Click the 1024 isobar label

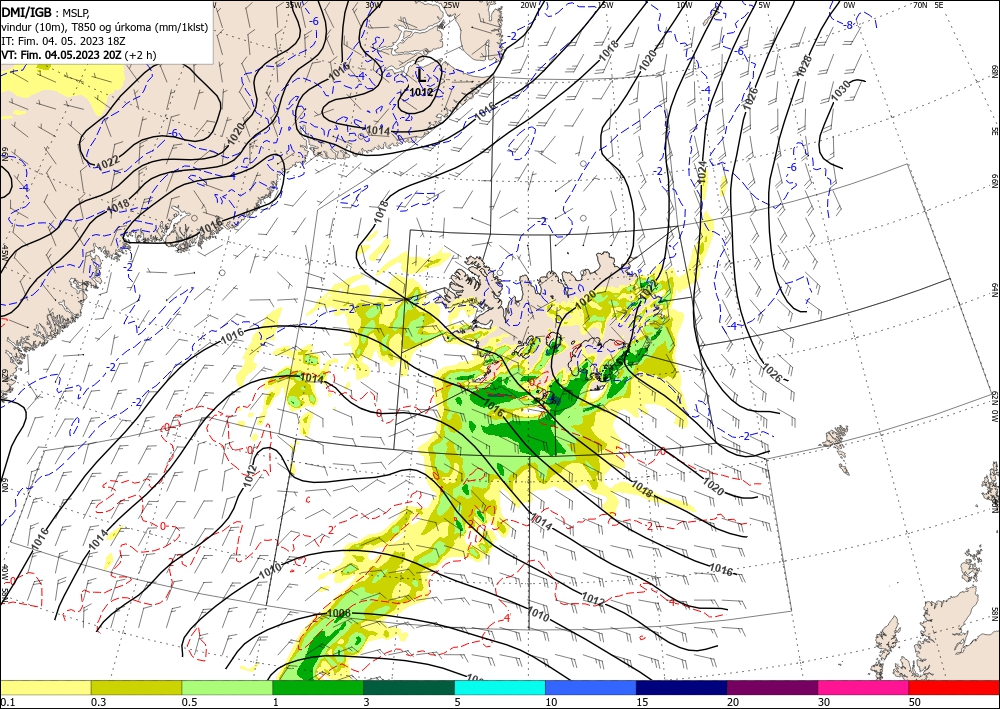coord(702,172)
